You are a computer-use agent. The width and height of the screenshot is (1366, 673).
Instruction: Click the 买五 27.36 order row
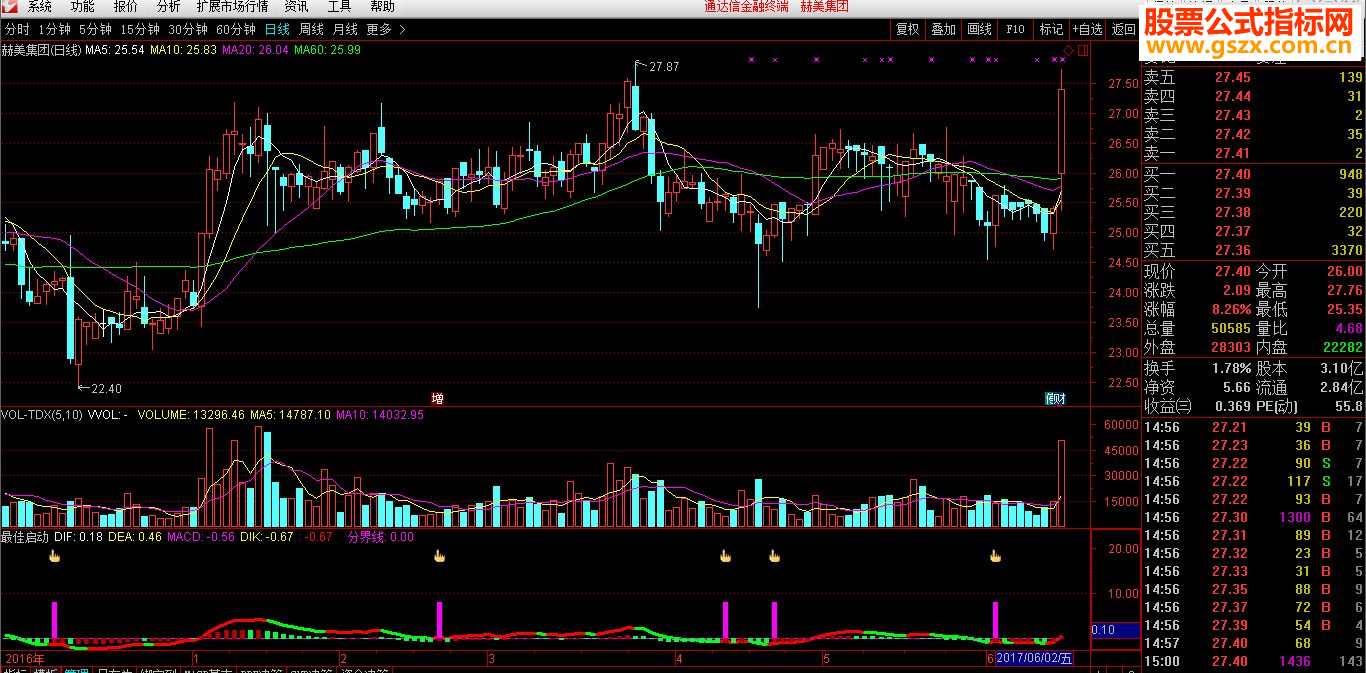click(1253, 250)
